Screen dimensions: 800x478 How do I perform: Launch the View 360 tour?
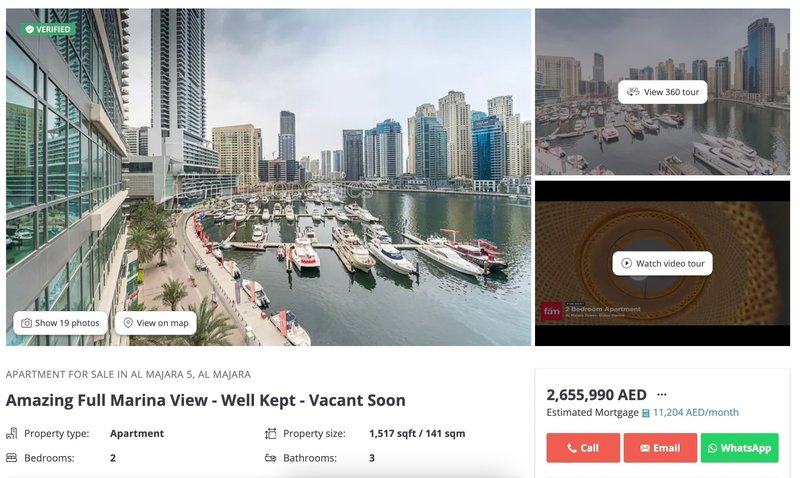(x=662, y=92)
